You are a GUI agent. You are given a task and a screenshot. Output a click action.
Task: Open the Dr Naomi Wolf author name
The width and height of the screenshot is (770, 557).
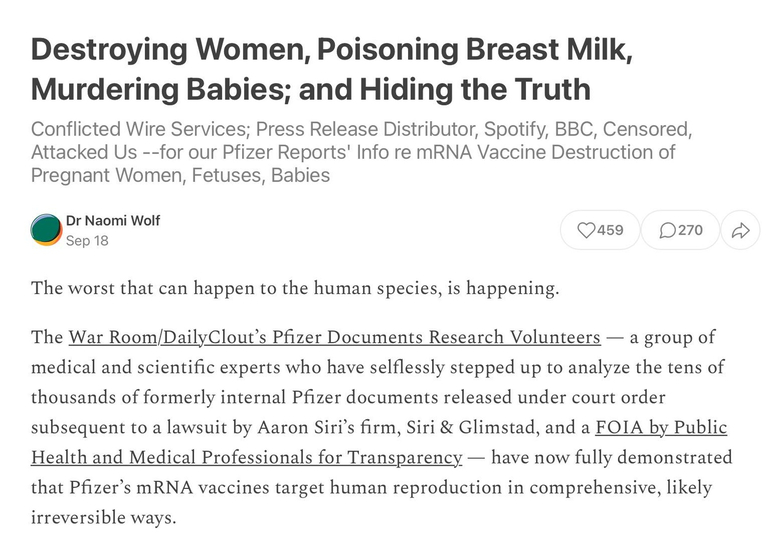112,220
